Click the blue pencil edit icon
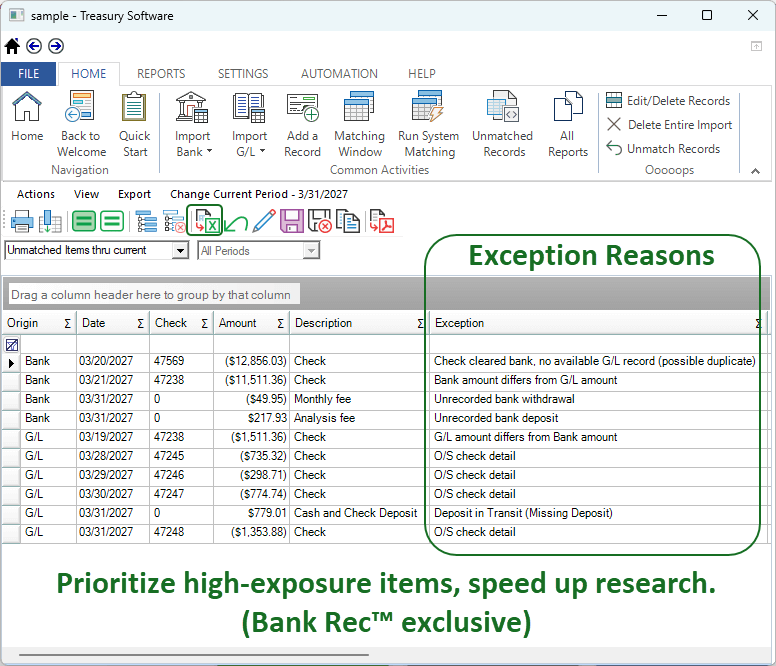Image resolution: width=776 pixels, height=666 pixels. (264, 221)
